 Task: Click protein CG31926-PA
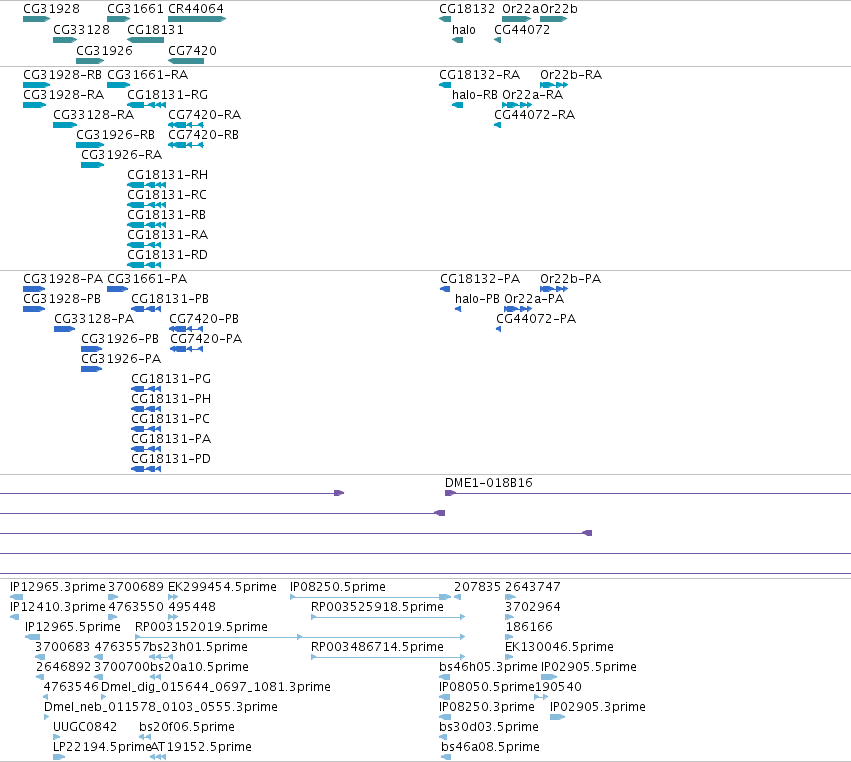pyautogui.click(x=121, y=359)
